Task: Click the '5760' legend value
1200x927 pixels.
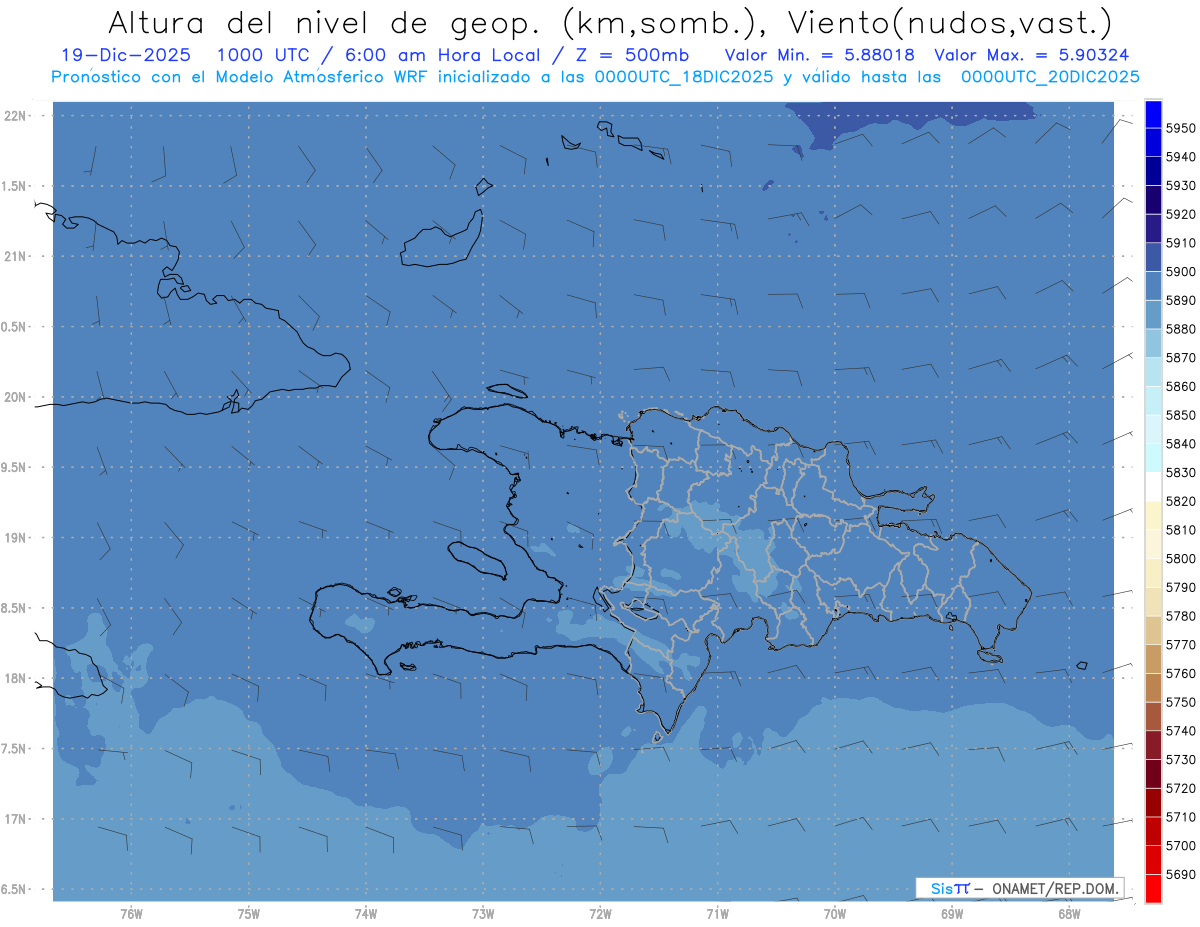Action: (1180, 674)
